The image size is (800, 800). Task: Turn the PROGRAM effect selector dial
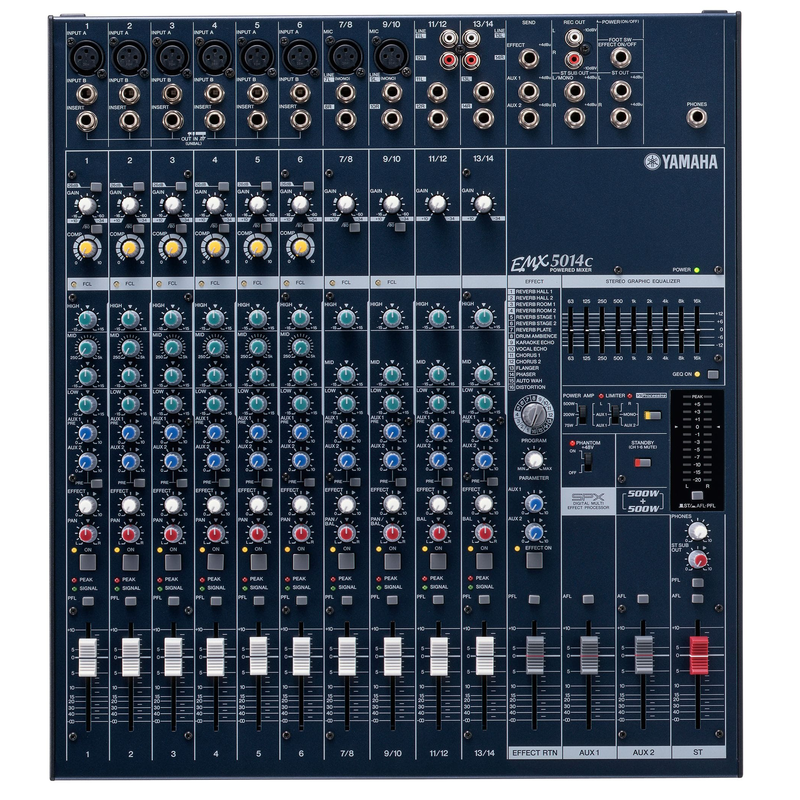[533, 414]
